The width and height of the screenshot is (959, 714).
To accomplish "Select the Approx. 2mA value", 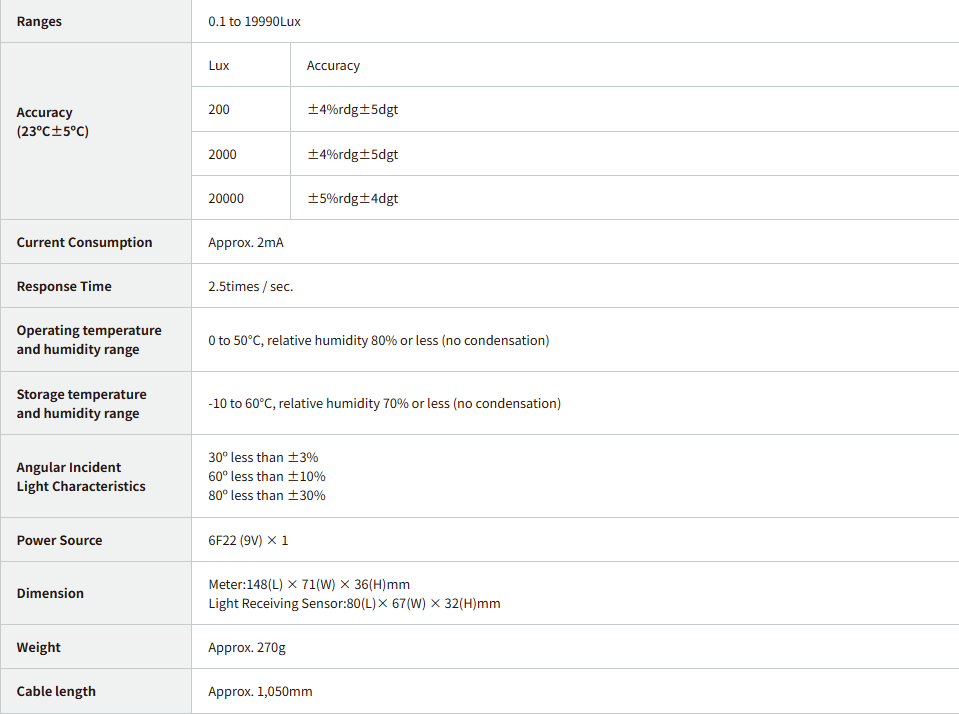I will [x=246, y=242].
